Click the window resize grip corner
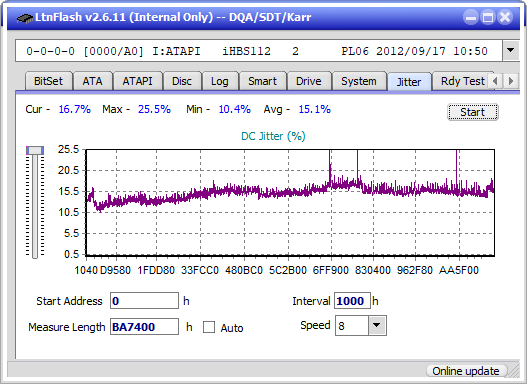This screenshot has width=527, height=384. pos(513,371)
